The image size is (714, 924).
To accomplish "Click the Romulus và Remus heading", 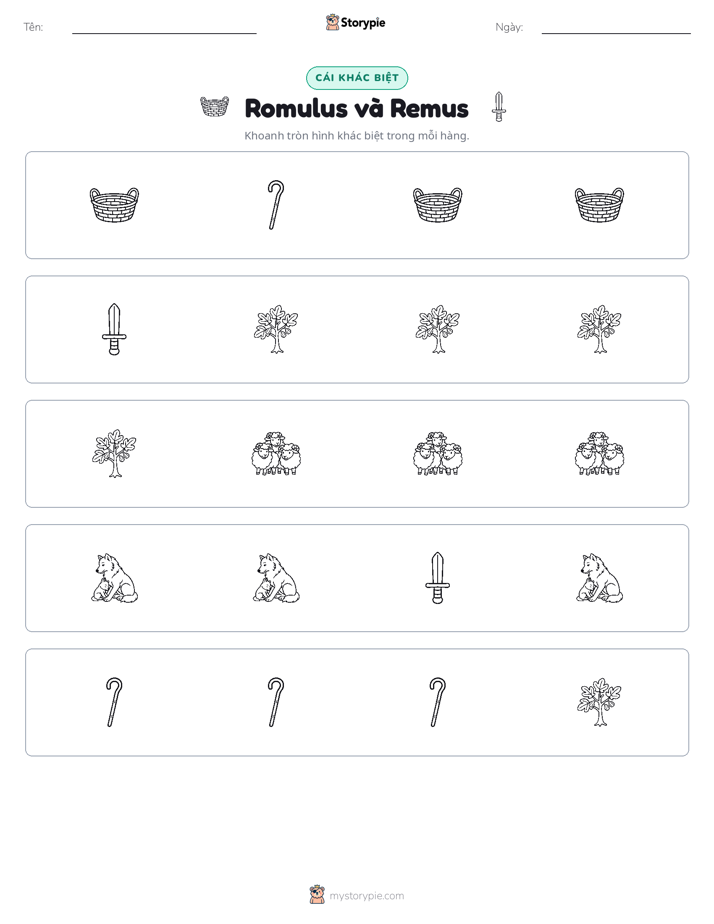I will [x=356, y=108].
